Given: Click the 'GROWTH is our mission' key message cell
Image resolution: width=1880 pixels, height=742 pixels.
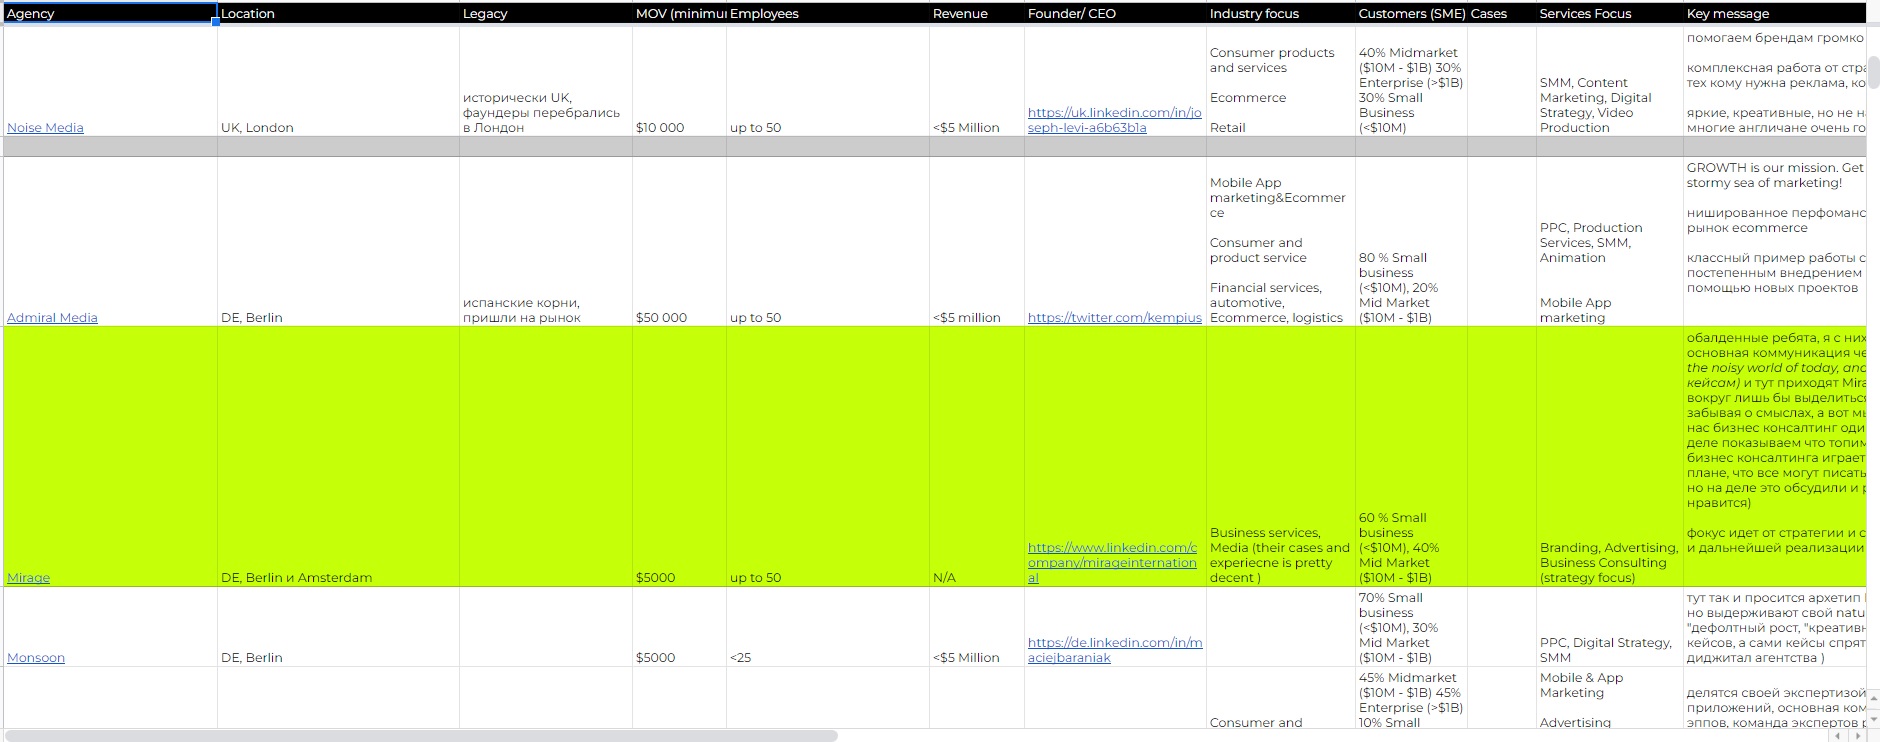Looking at the screenshot, I should point(1775,242).
